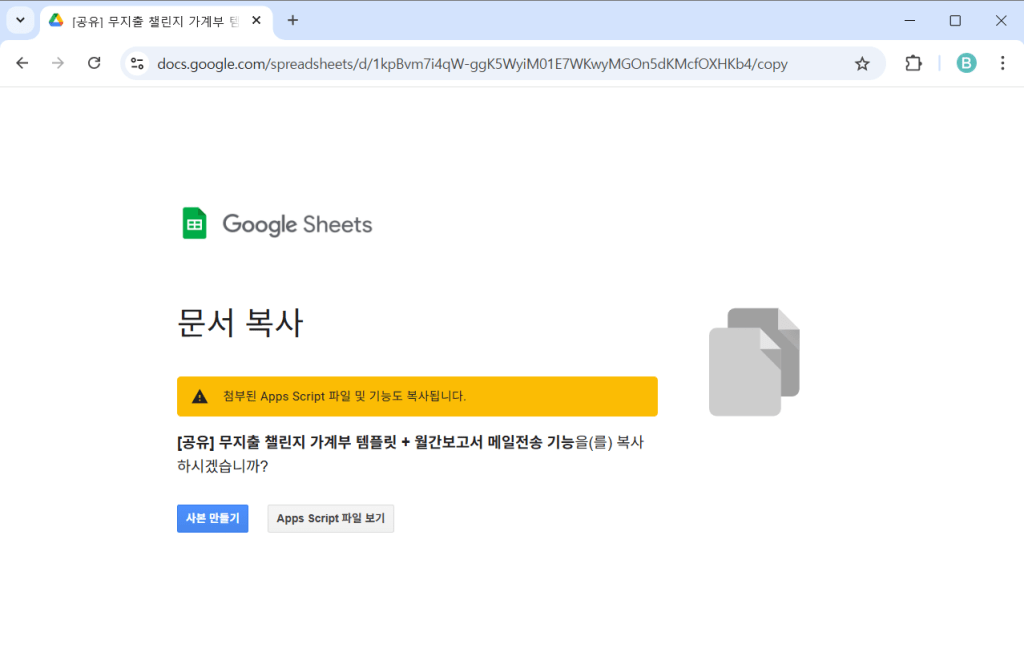This screenshot has width=1024, height=660.
Task: Open a new tab with plus button
Action: pos(292,20)
